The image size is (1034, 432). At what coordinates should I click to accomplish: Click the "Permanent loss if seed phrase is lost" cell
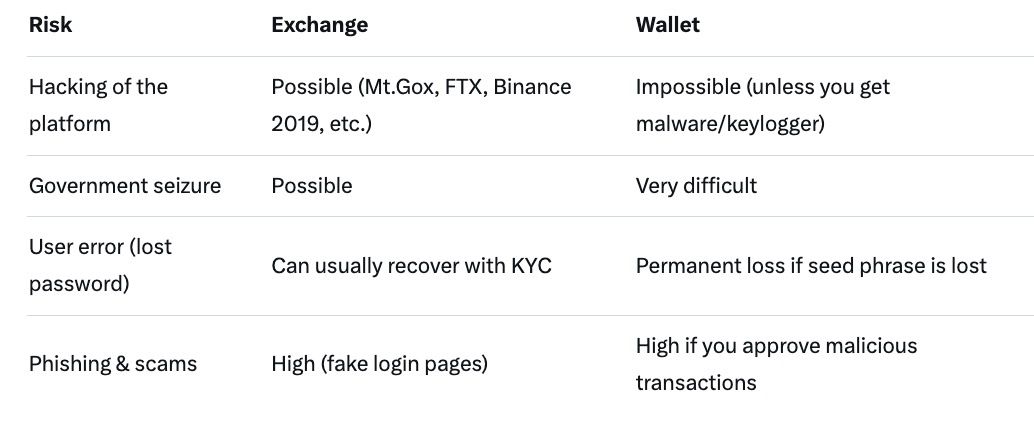click(811, 266)
